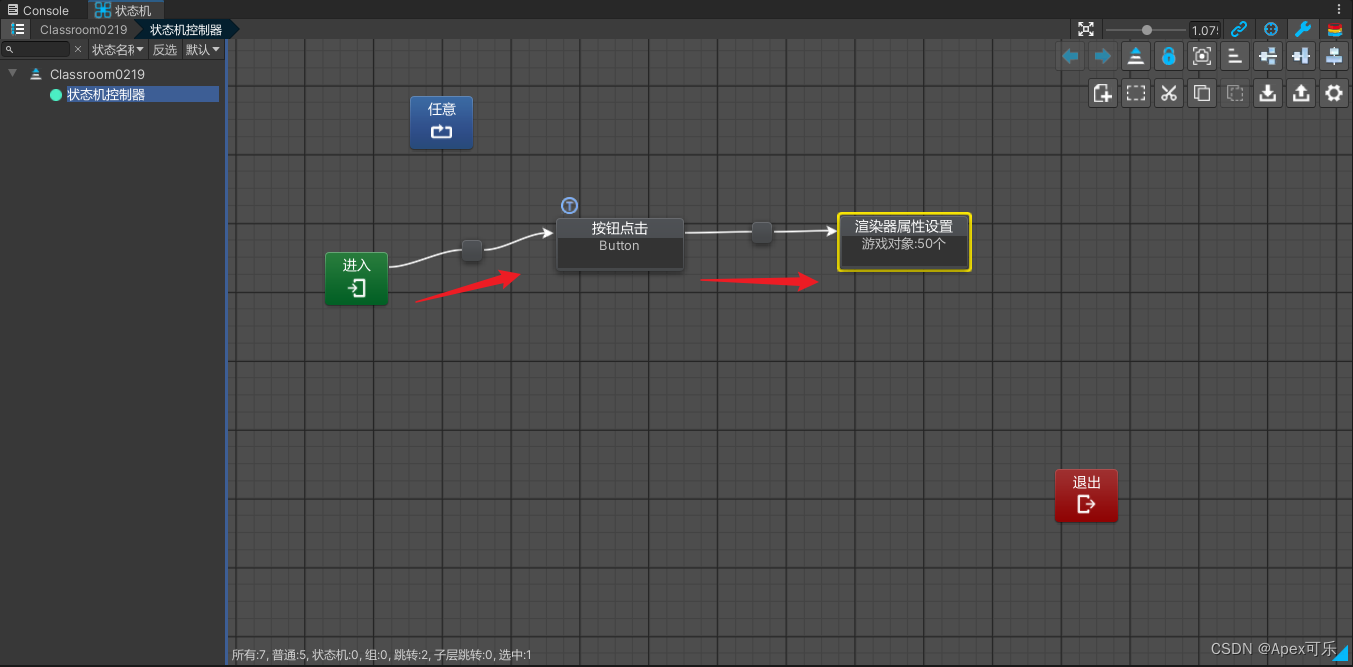This screenshot has height=667, width=1353.
Task: Select the blue 任意 any-state node
Action: coord(441,122)
